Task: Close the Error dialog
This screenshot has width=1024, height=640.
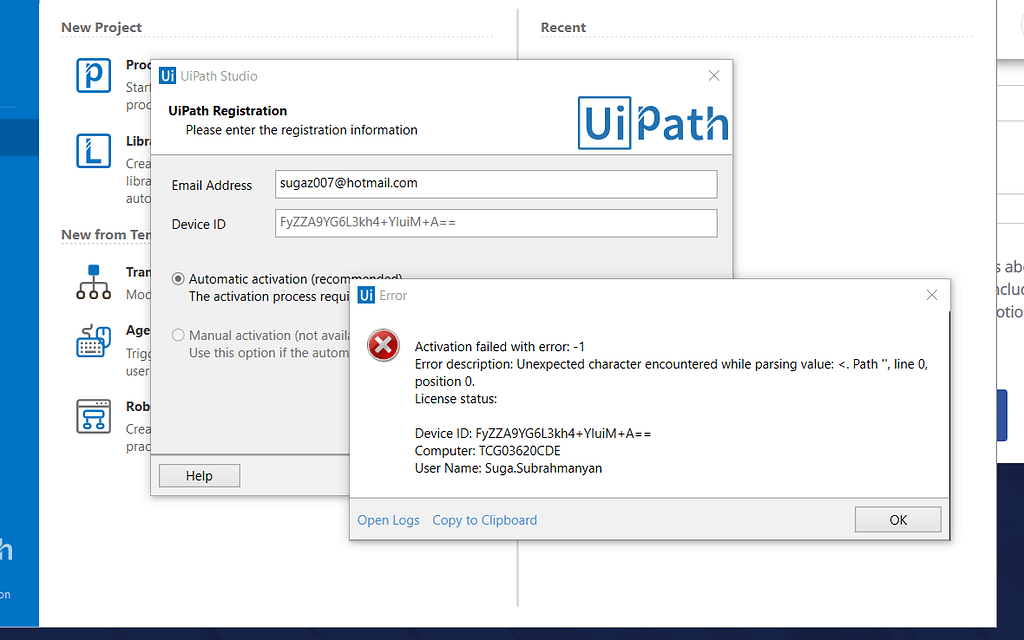Action: [932, 295]
